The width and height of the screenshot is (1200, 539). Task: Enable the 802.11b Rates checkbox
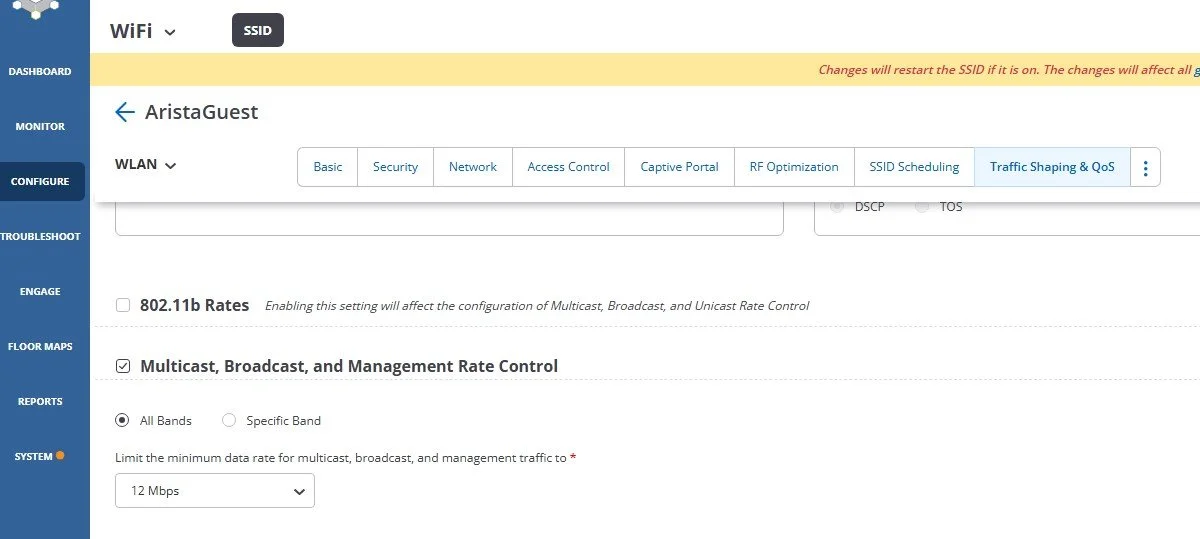[123, 305]
